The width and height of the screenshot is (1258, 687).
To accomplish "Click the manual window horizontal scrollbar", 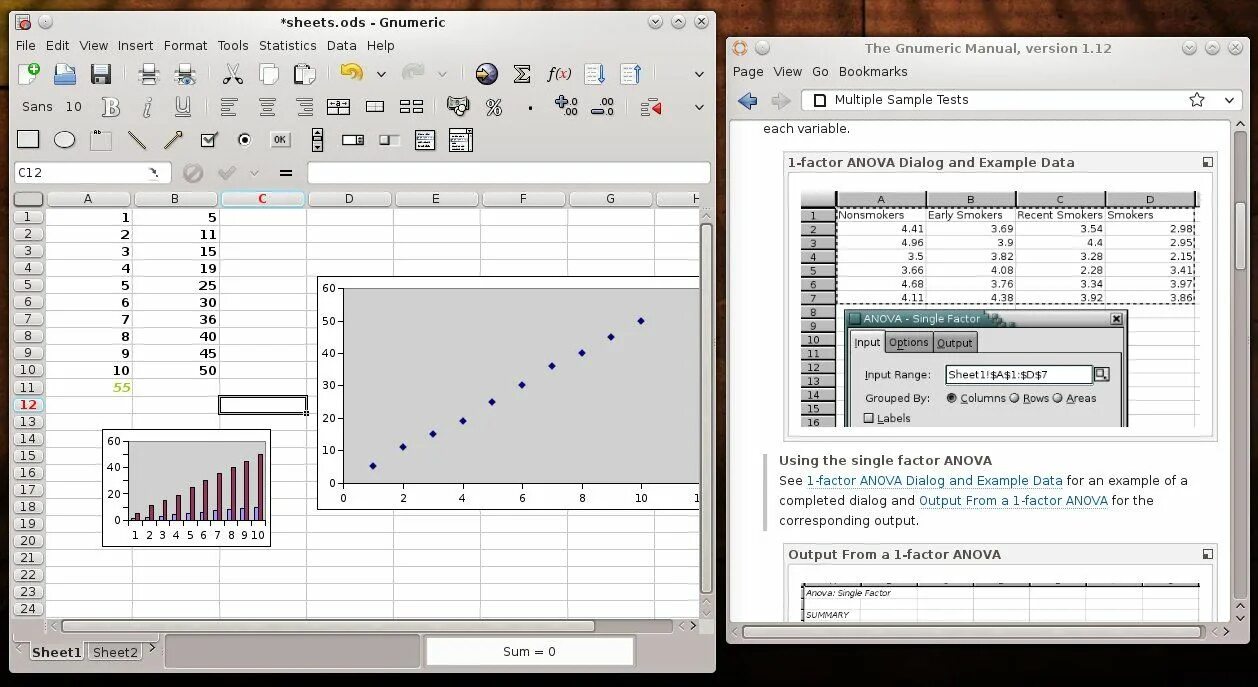I will pos(972,632).
